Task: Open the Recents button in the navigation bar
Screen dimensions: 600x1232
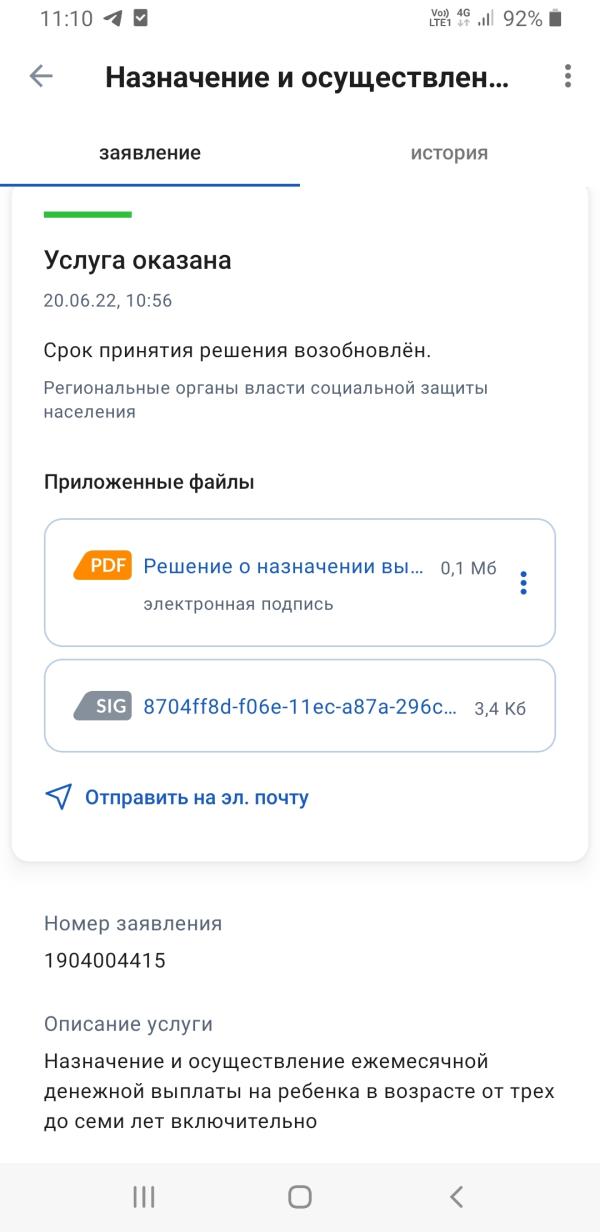Action: [x=143, y=1195]
